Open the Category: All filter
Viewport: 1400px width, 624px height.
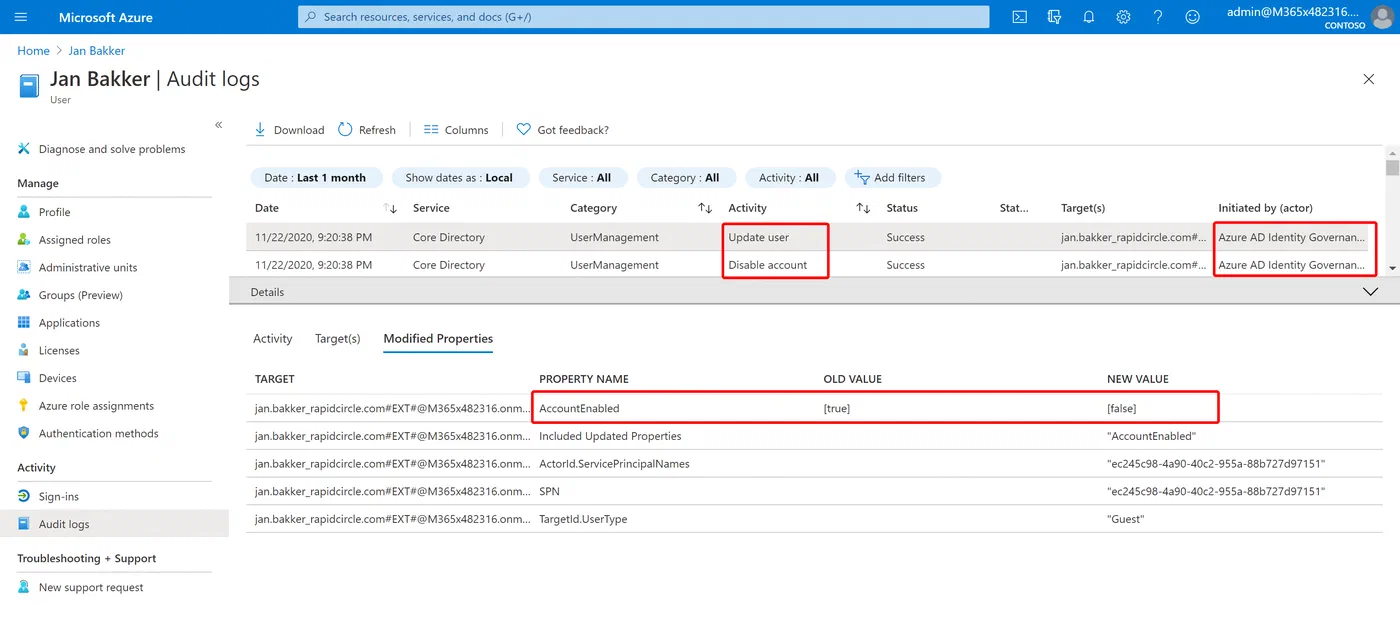click(685, 178)
